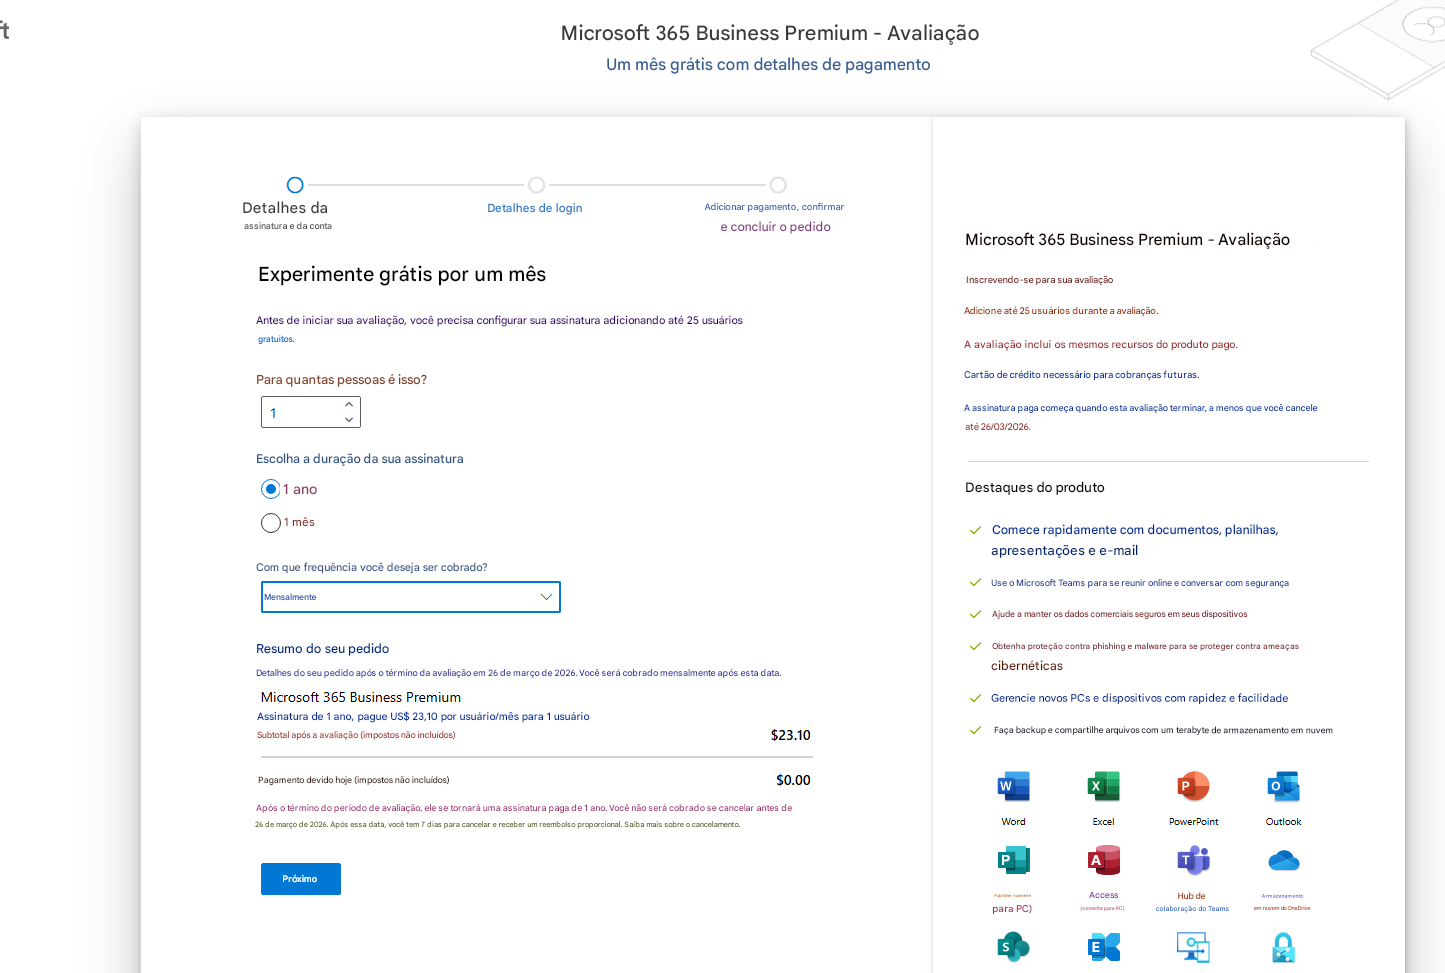The height and width of the screenshot is (973, 1445).
Task: Click Gerencie novos PCs e dispositivos highlight
Action: (x=1139, y=698)
